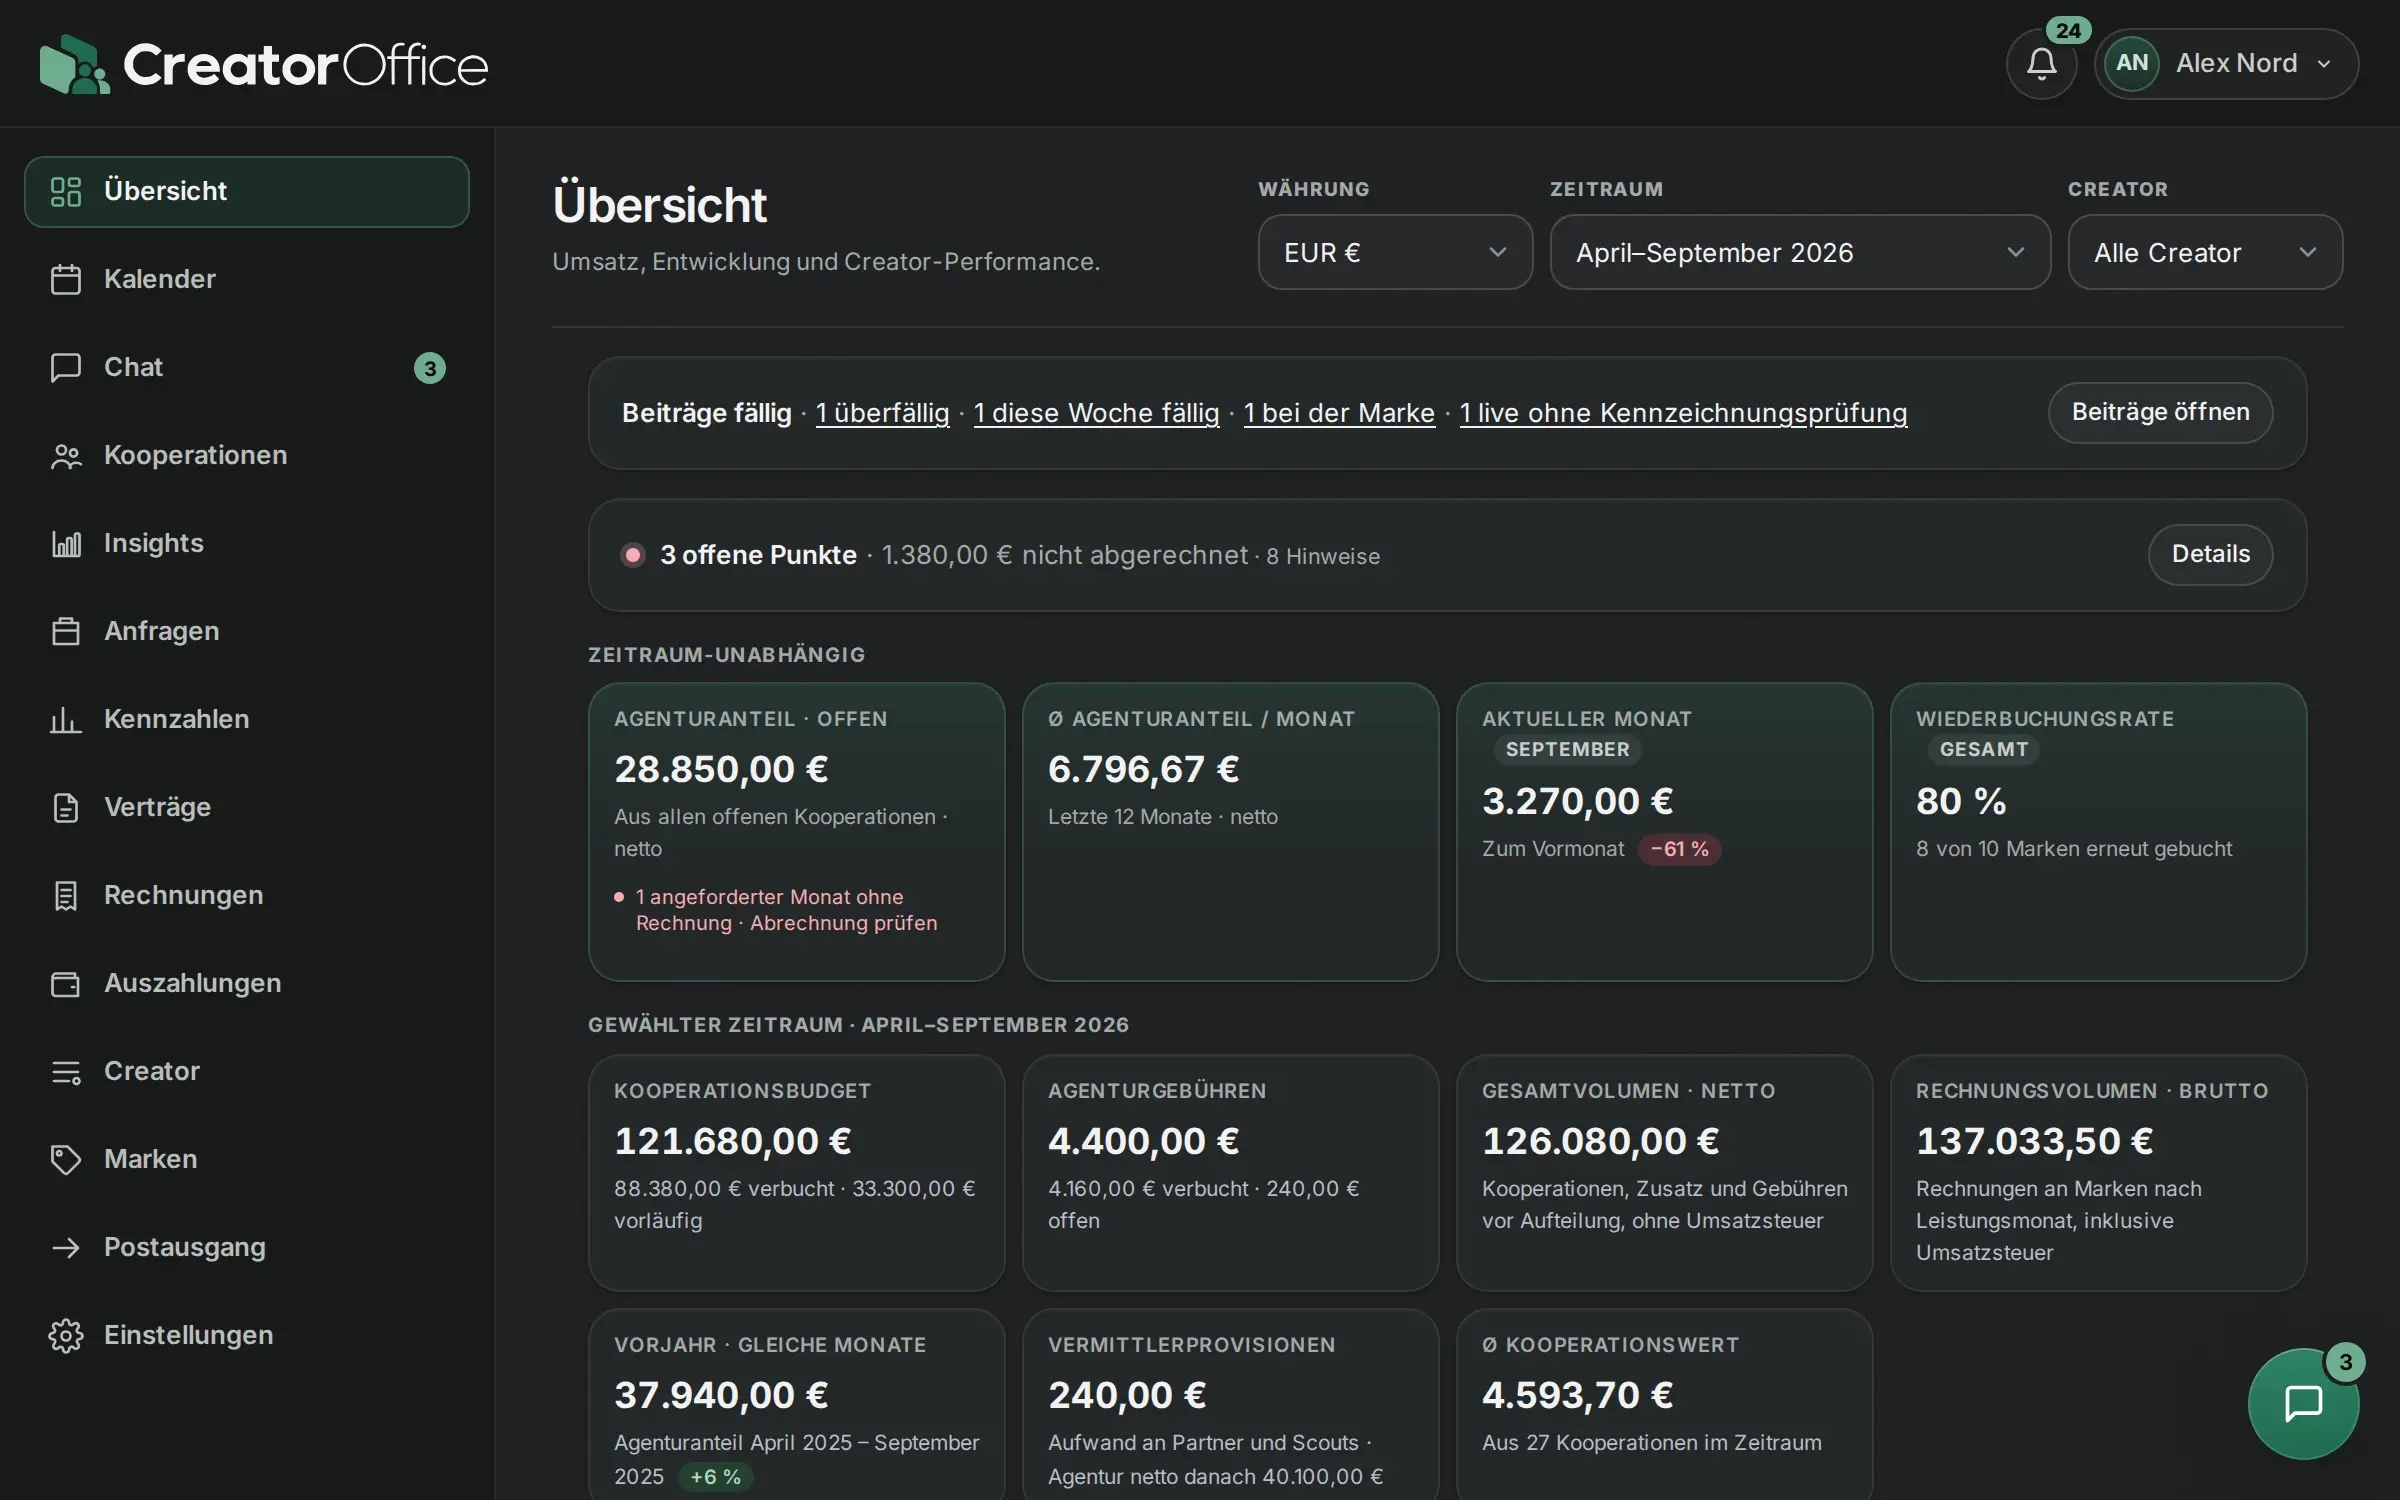Open the notifications bell
2400x1500 pixels.
(2041, 64)
